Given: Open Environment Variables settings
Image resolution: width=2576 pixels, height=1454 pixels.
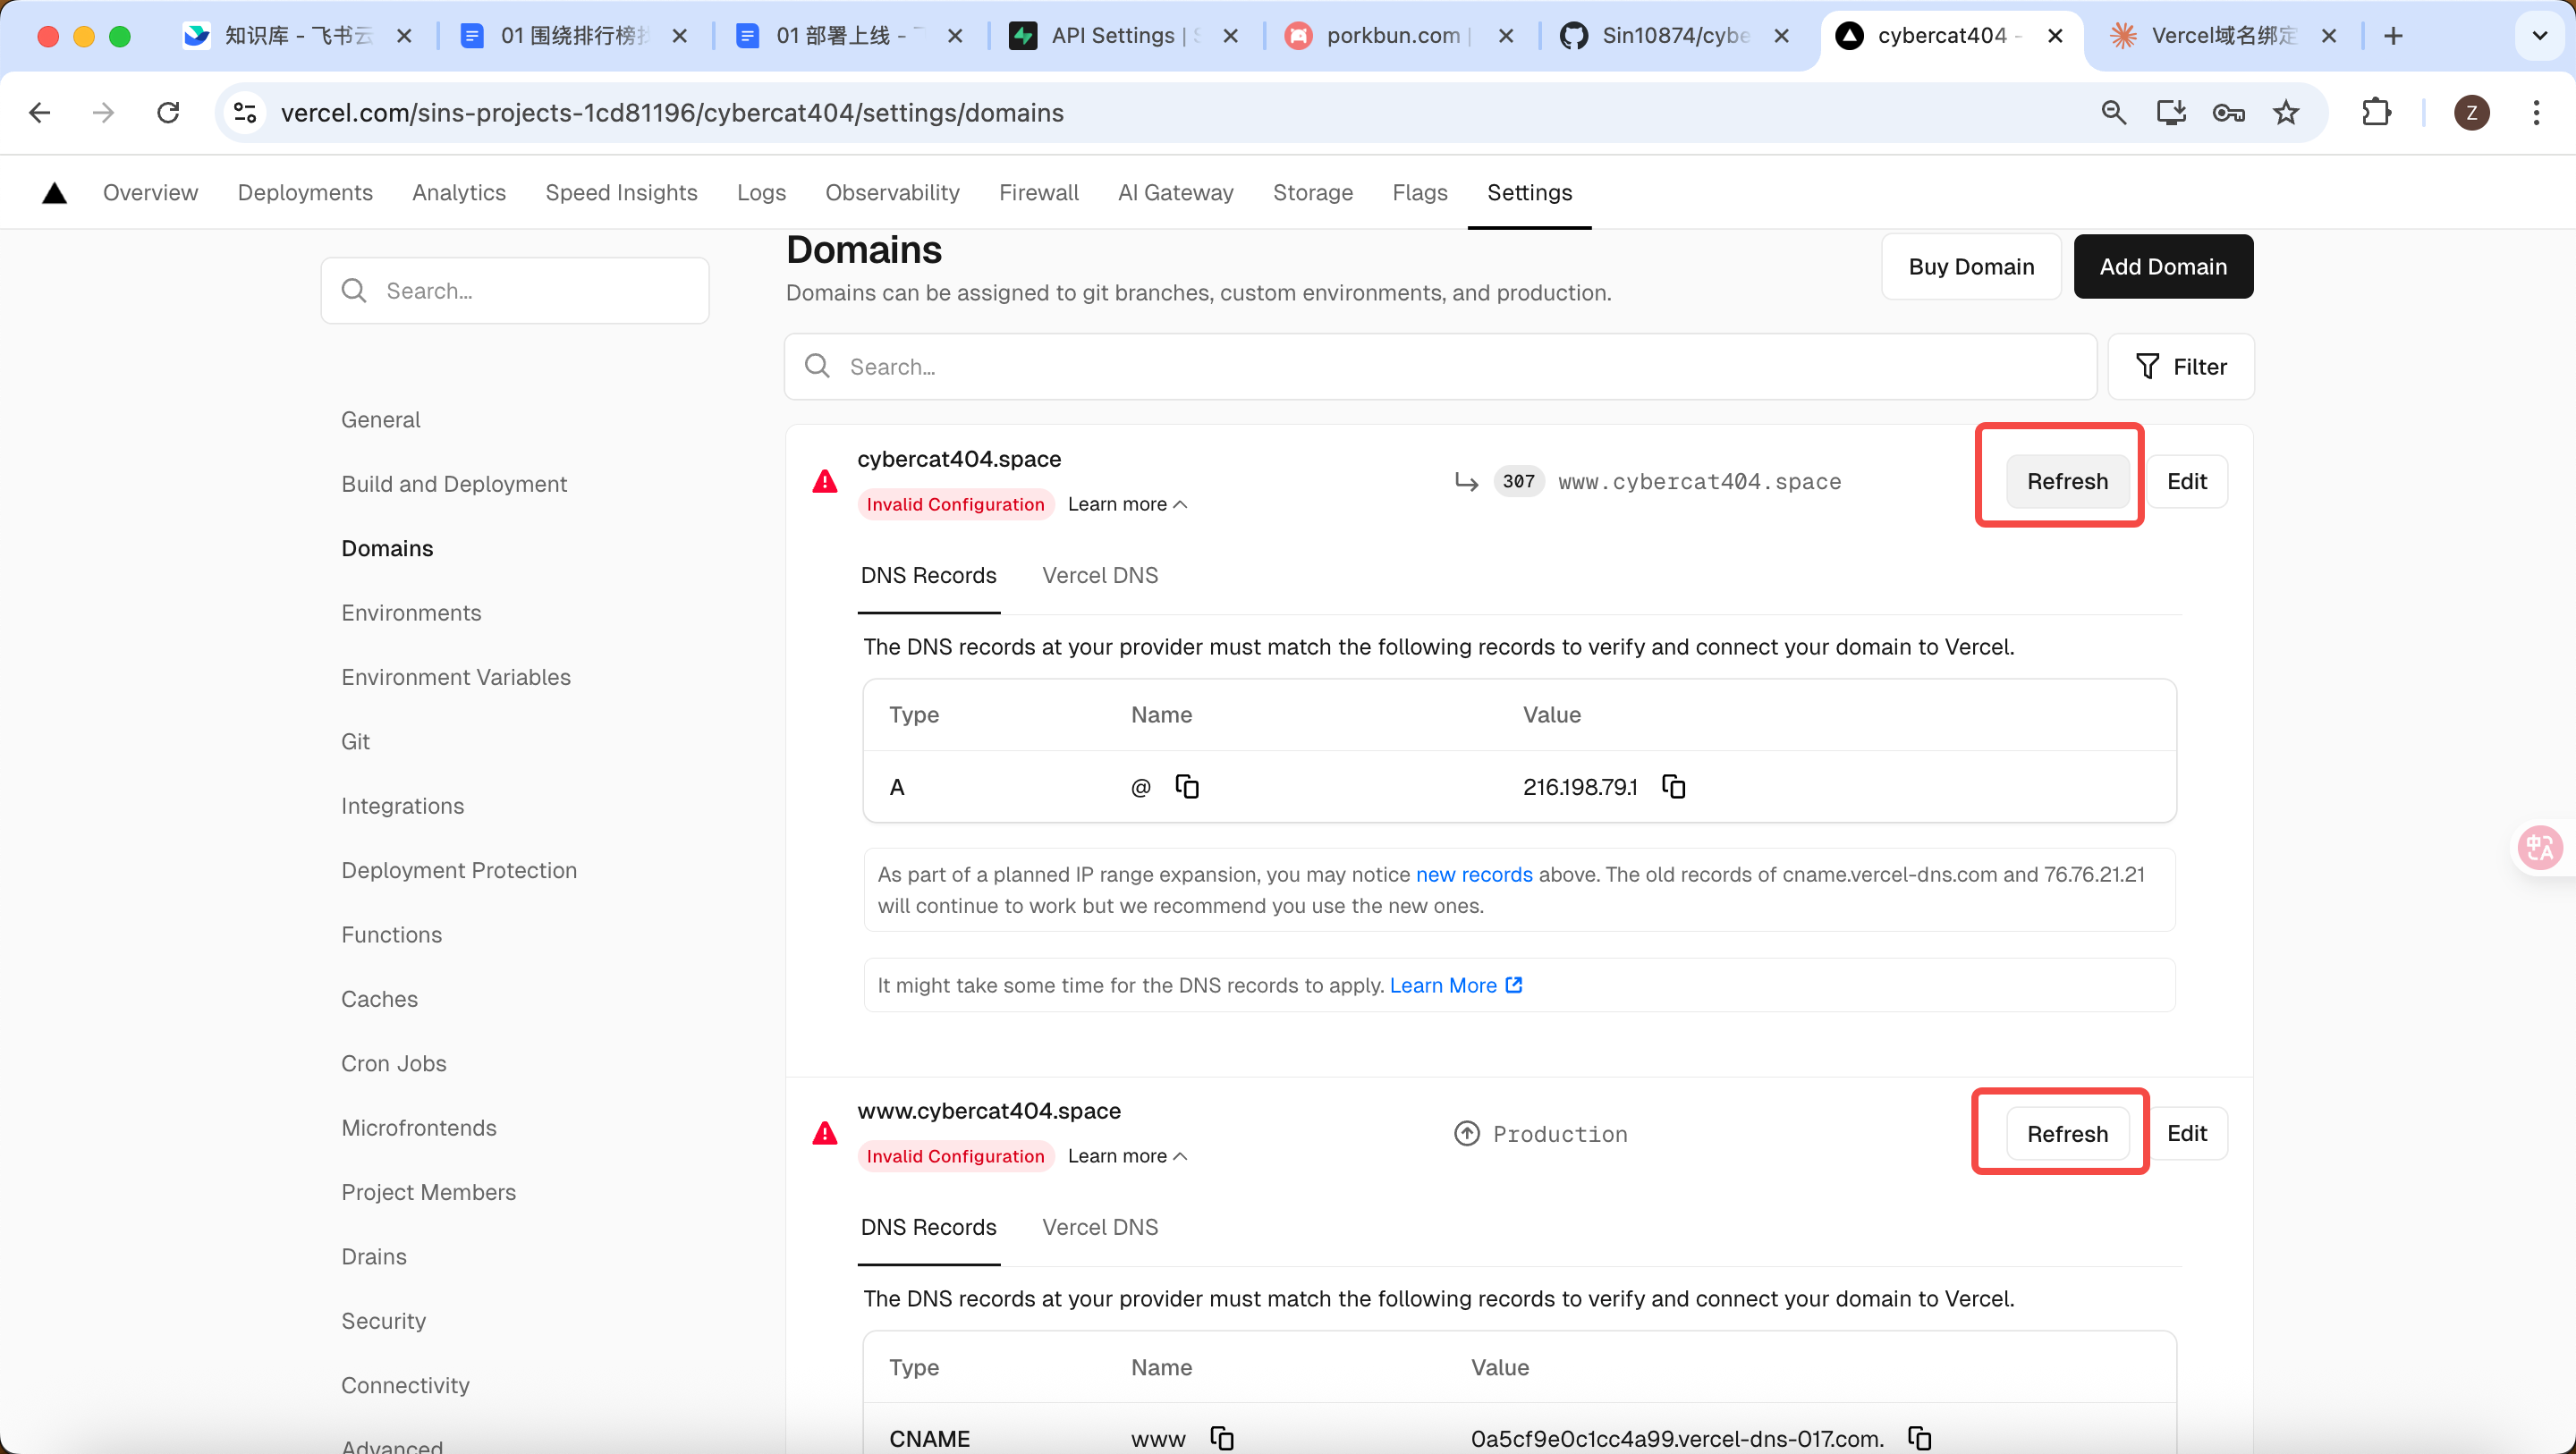Looking at the screenshot, I should coord(456,677).
